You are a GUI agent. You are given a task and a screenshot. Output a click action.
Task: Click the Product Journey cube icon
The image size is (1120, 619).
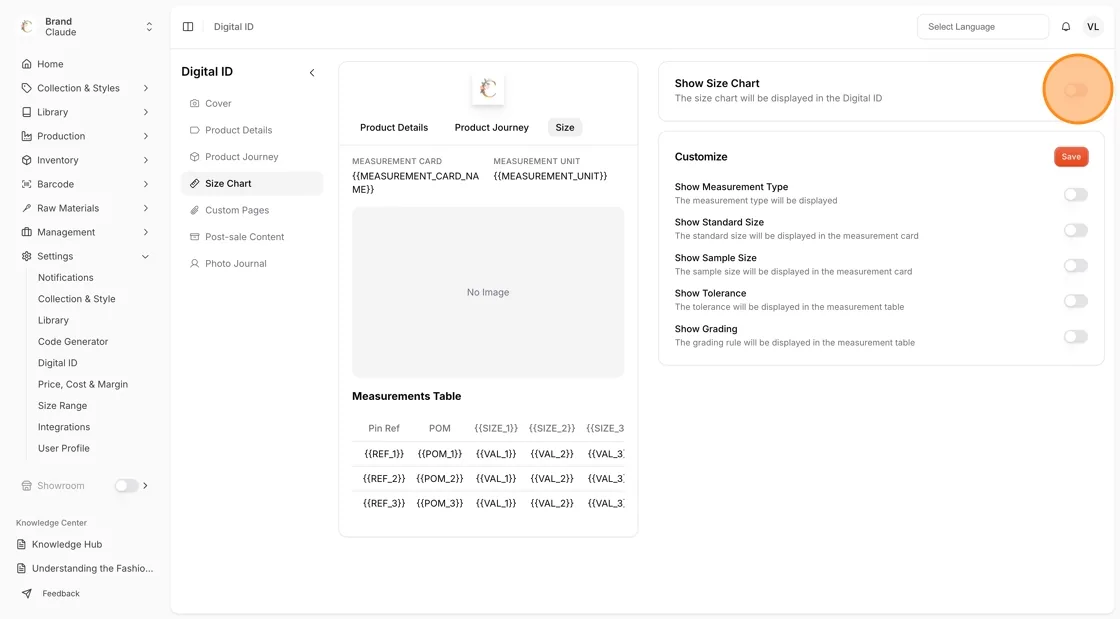pyautogui.click(x=194, y=156)
